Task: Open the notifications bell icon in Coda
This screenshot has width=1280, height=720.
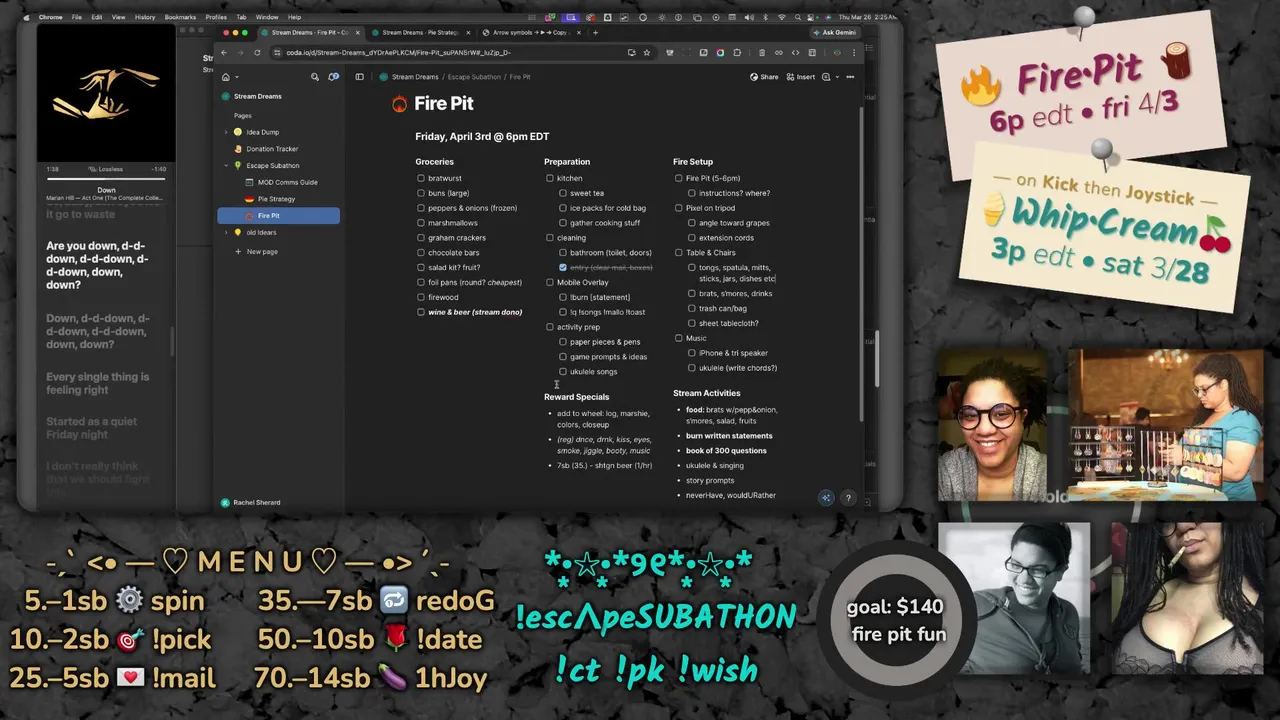Action: 333,77
